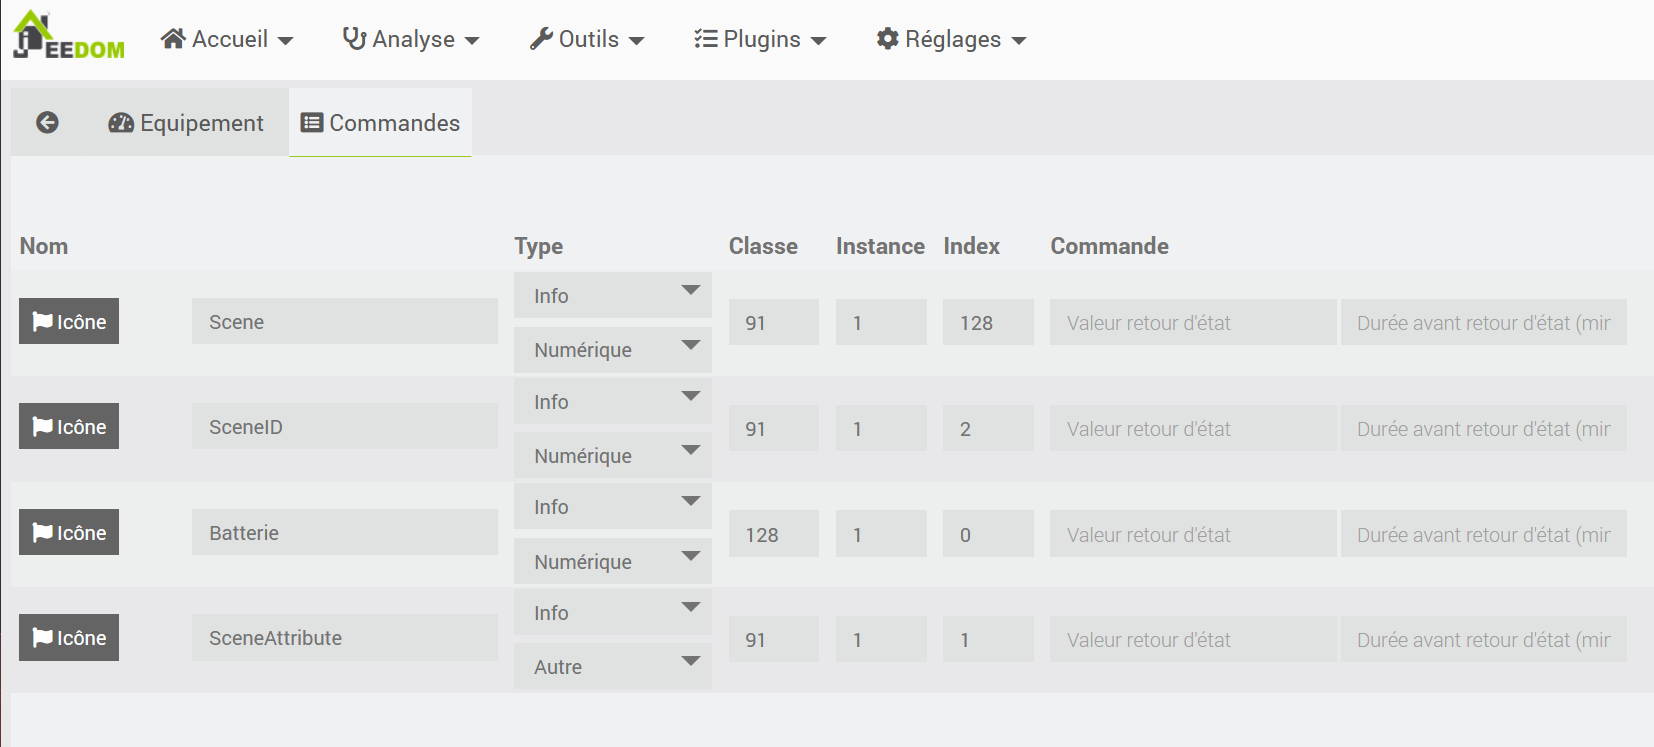Click the Icône flag button for Batterie
Image resolution: width=1654 pixels, height=747 pixels.
pyautogui.click(x=69, y=532)
